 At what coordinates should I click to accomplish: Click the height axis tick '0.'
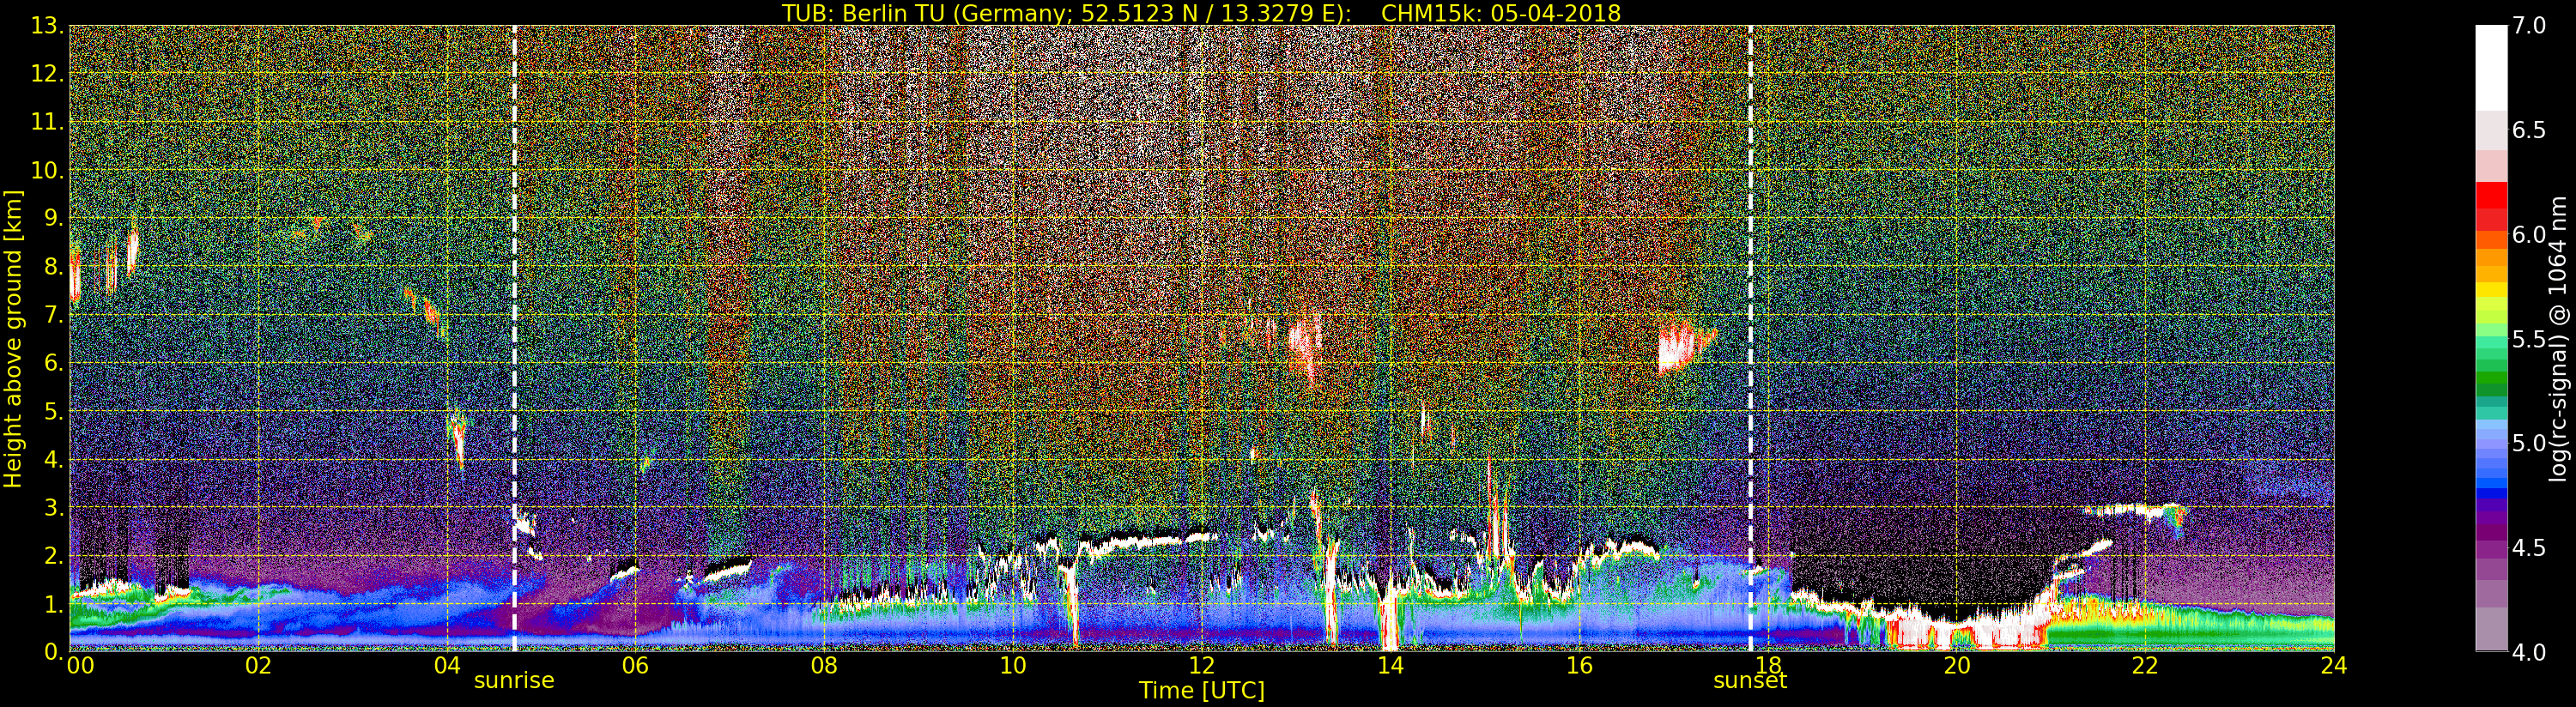53,652
